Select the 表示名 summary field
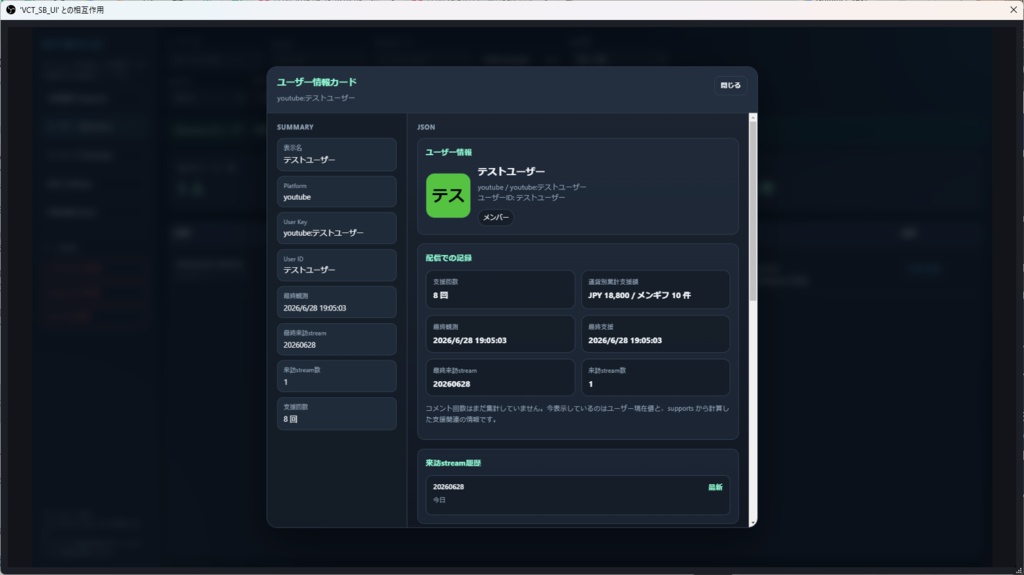Image resolution: width=1024 pixels, height=575 pixels. tap(336, 154)
